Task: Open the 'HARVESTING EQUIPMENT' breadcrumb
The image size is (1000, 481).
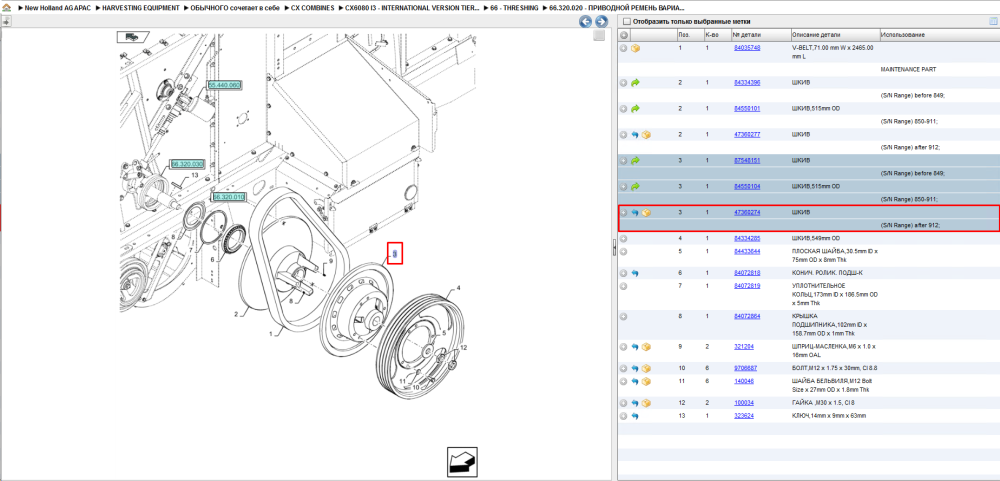Action: tap(141, 8)
